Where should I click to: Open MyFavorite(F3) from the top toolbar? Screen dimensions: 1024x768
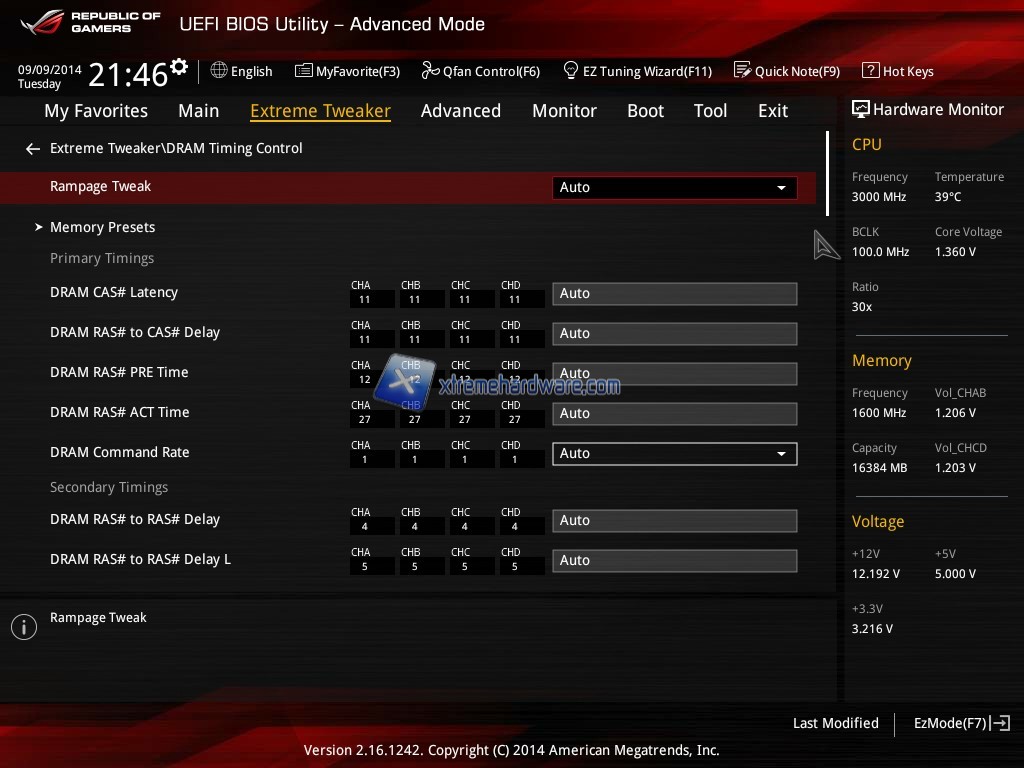point(304,71)
